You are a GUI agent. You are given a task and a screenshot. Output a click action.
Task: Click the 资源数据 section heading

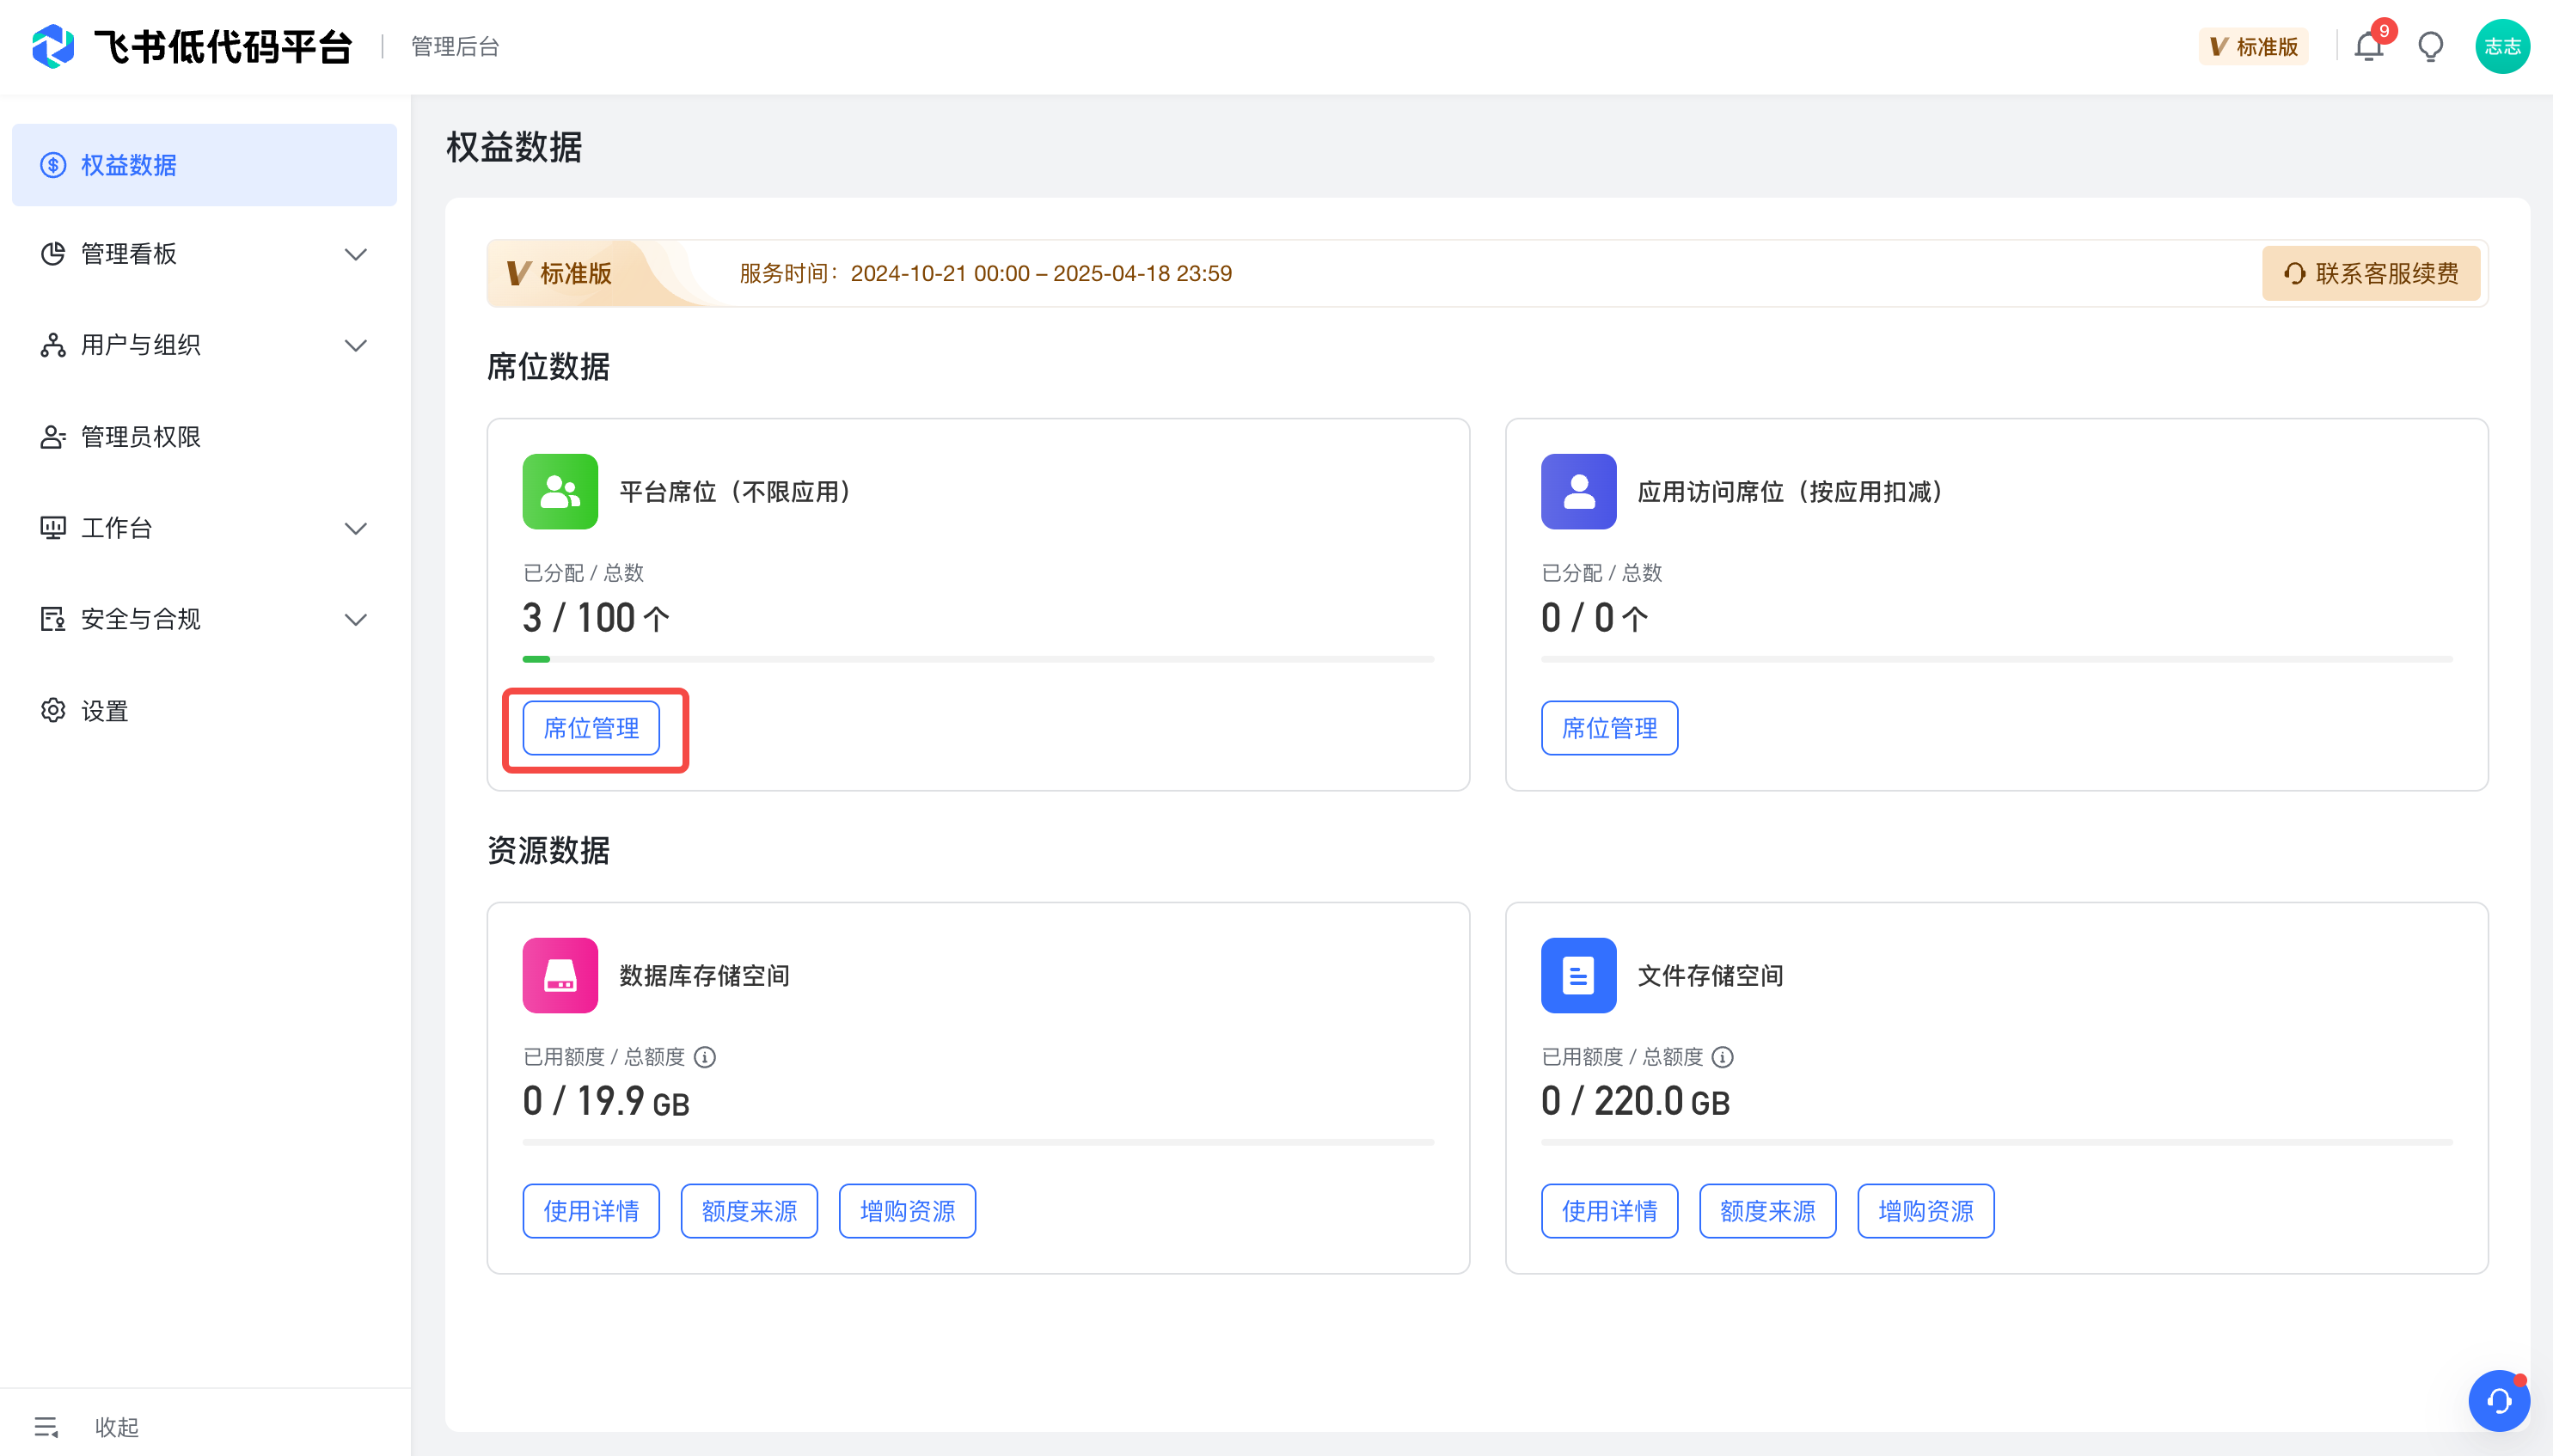coord(548,851)
